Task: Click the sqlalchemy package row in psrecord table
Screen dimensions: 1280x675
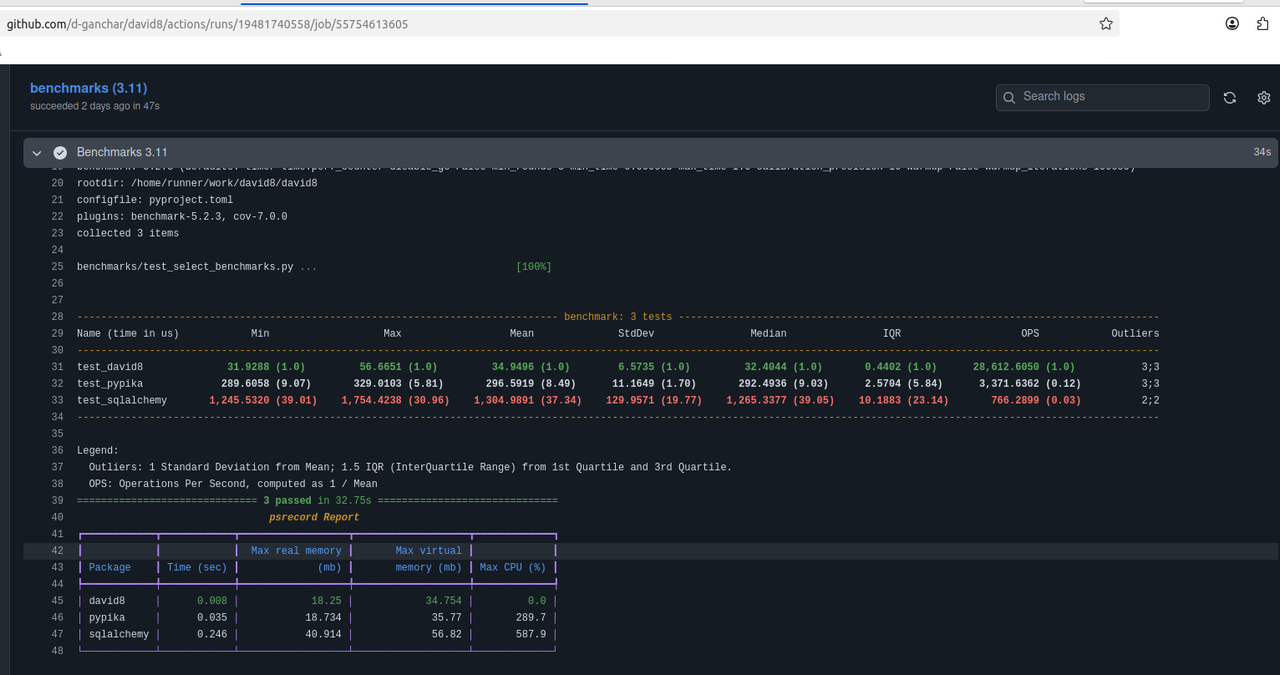Action: point(317,635)
